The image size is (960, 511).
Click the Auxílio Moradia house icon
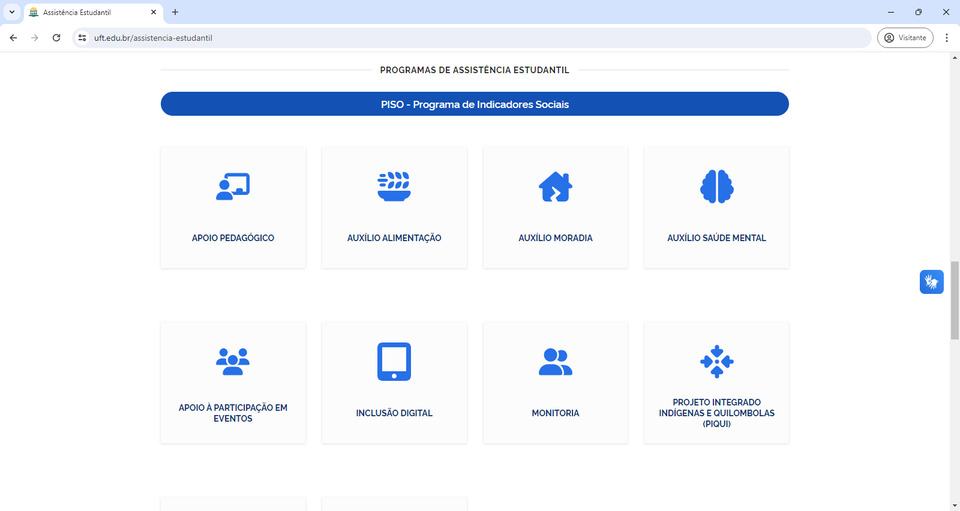tap(555, 187)
